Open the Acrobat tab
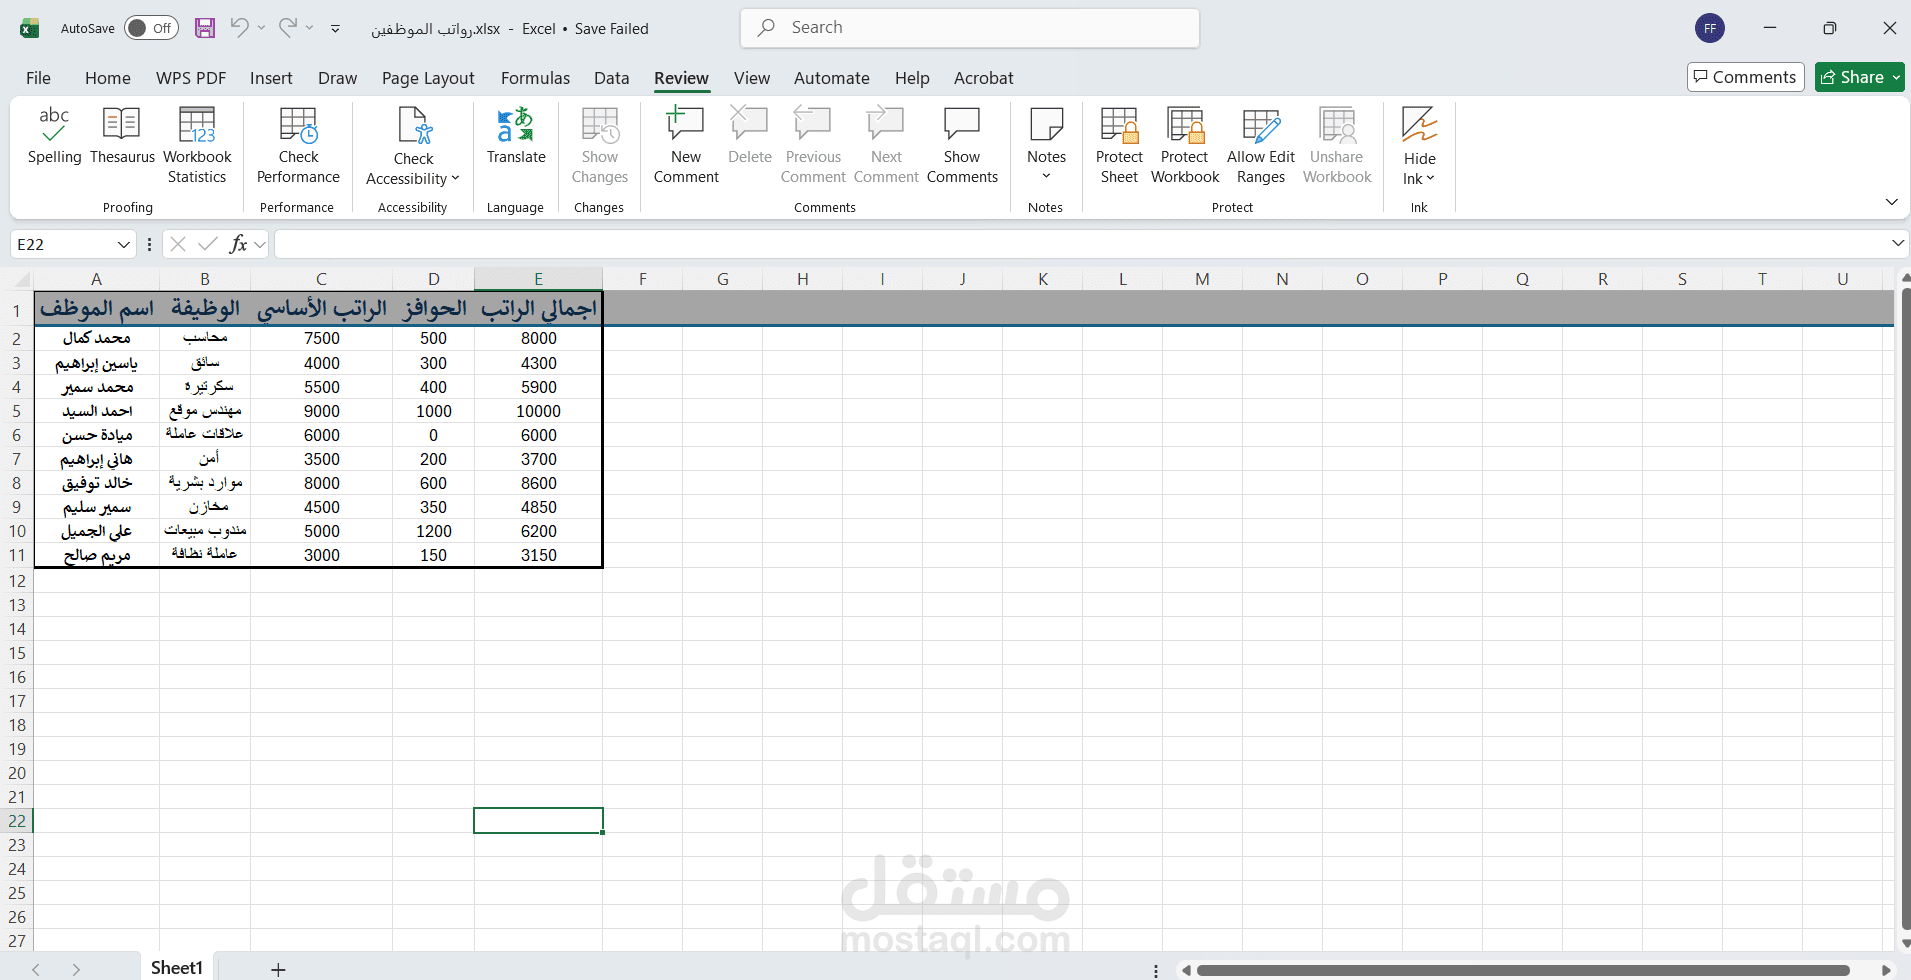Viewport: 1911px width, 980px height. (983, 78)
